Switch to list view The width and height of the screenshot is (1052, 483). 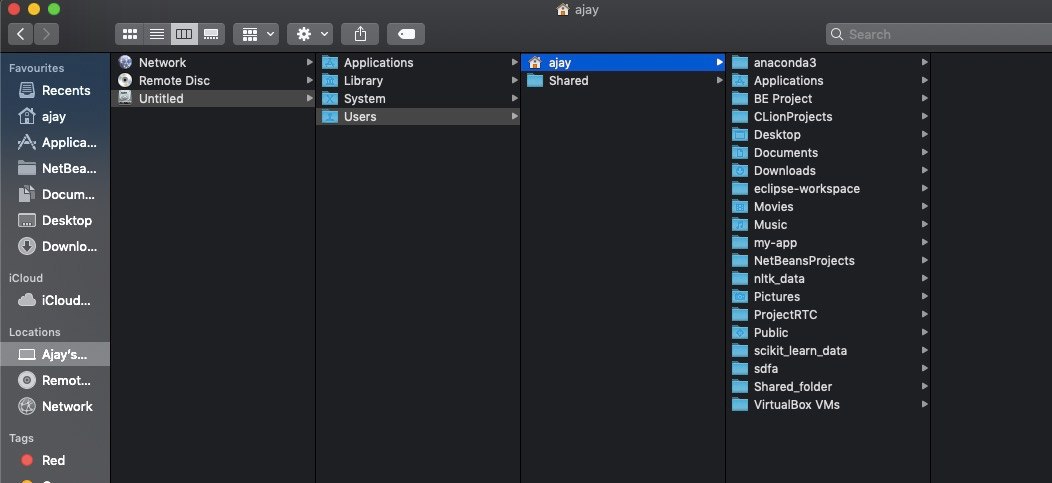click(157, 34)
